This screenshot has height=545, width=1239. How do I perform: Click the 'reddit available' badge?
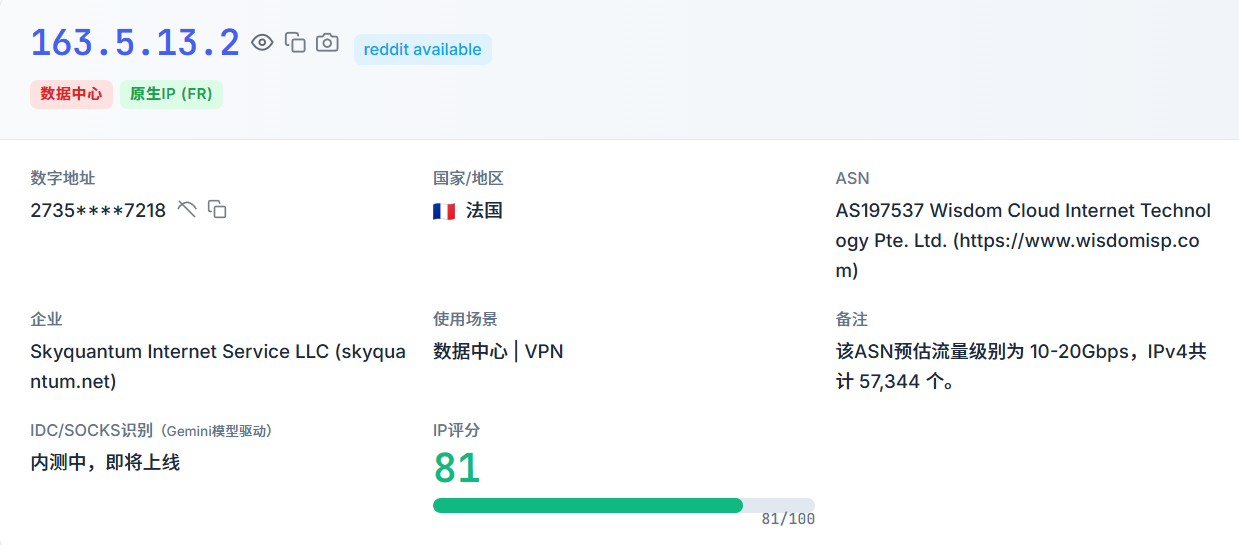[422, 49]
